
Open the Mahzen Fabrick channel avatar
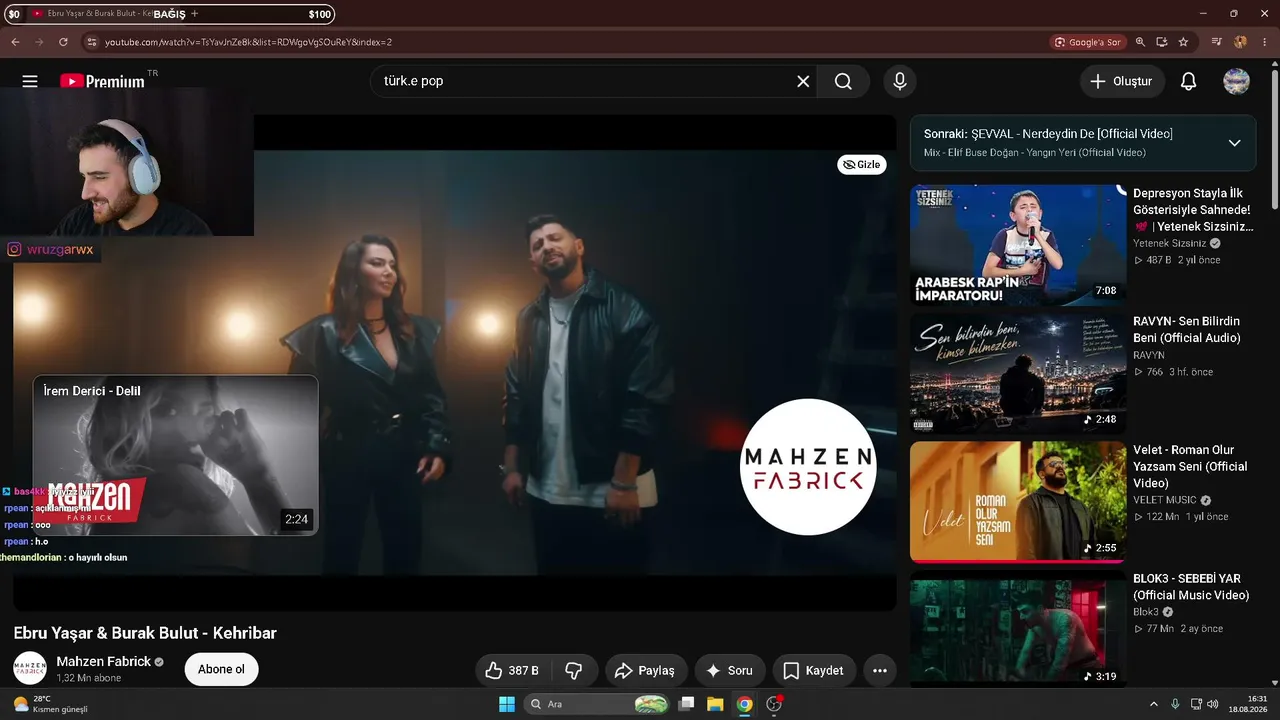coord(30,669)
